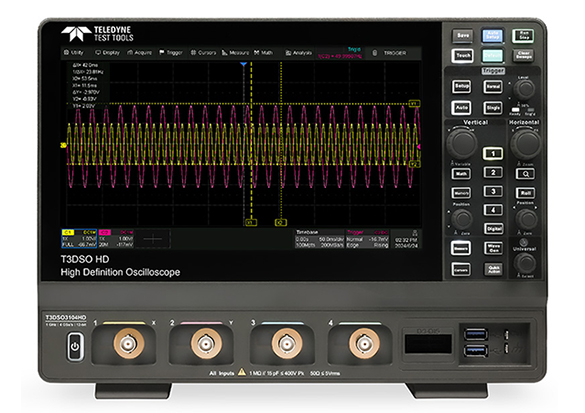Select the X1 cursor marker
The image size is (585, 413).
click(x=251, y=222)
